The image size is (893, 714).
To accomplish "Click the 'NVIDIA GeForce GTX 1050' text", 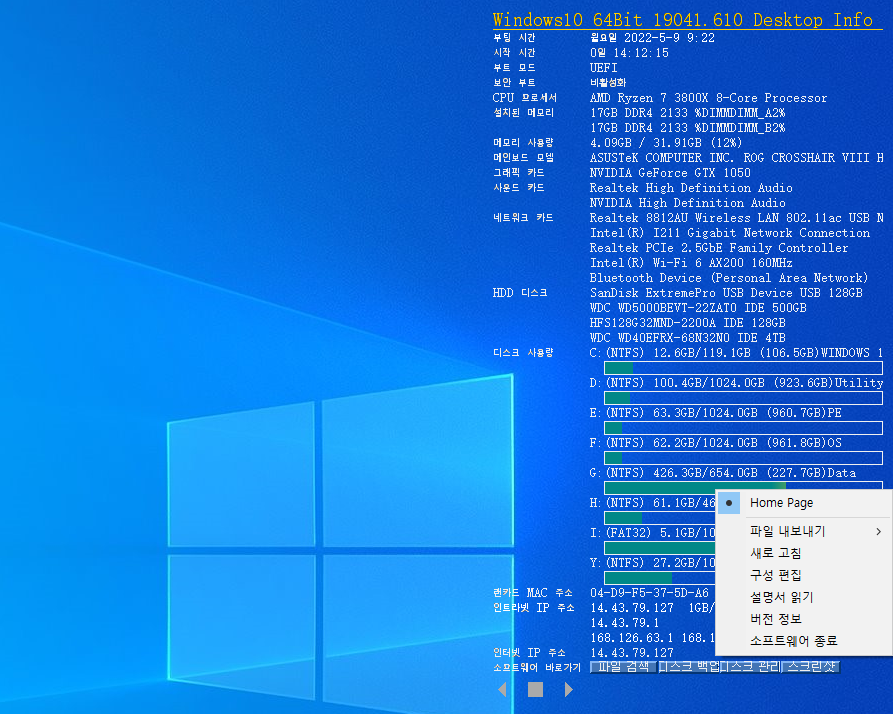I will [x=670, y=173].
